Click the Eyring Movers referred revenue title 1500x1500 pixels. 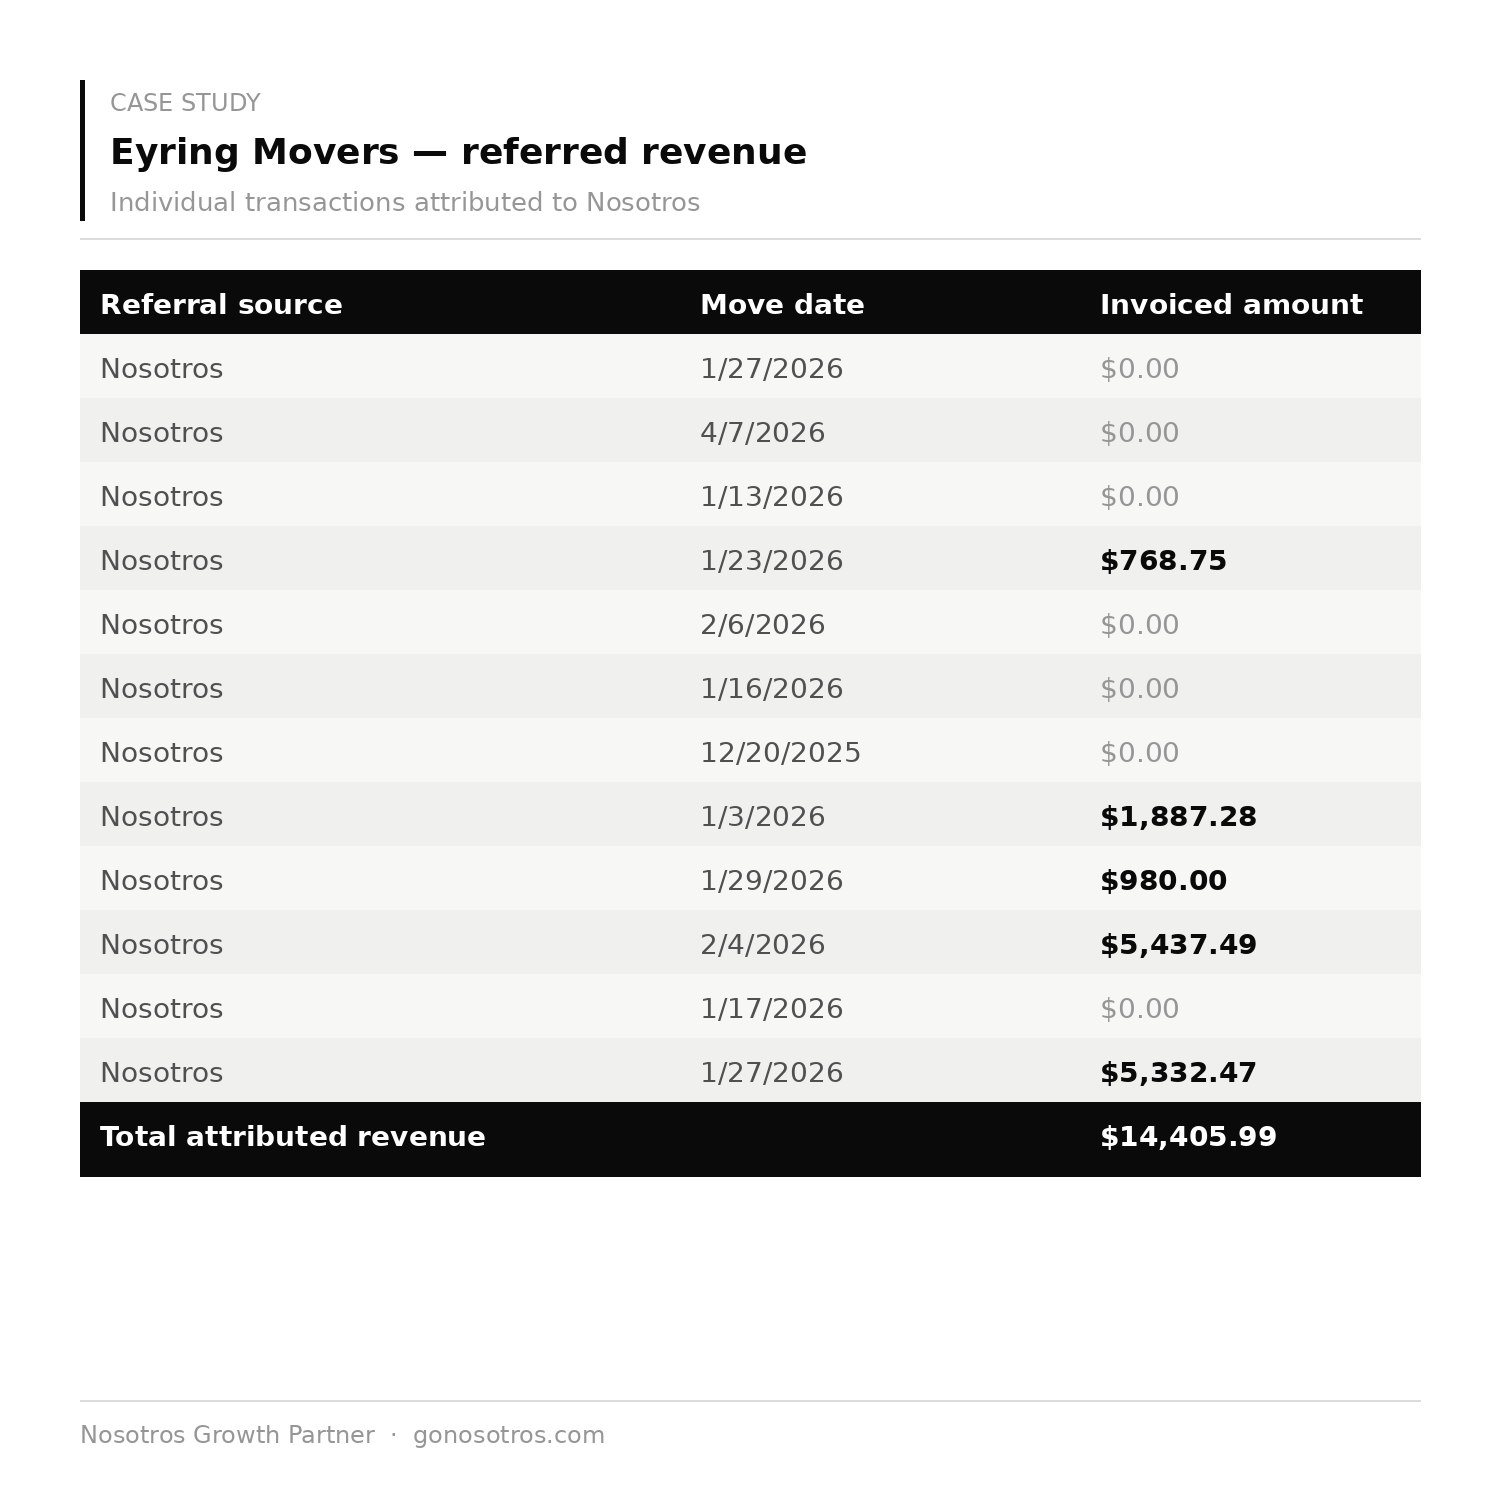point(458,153)
